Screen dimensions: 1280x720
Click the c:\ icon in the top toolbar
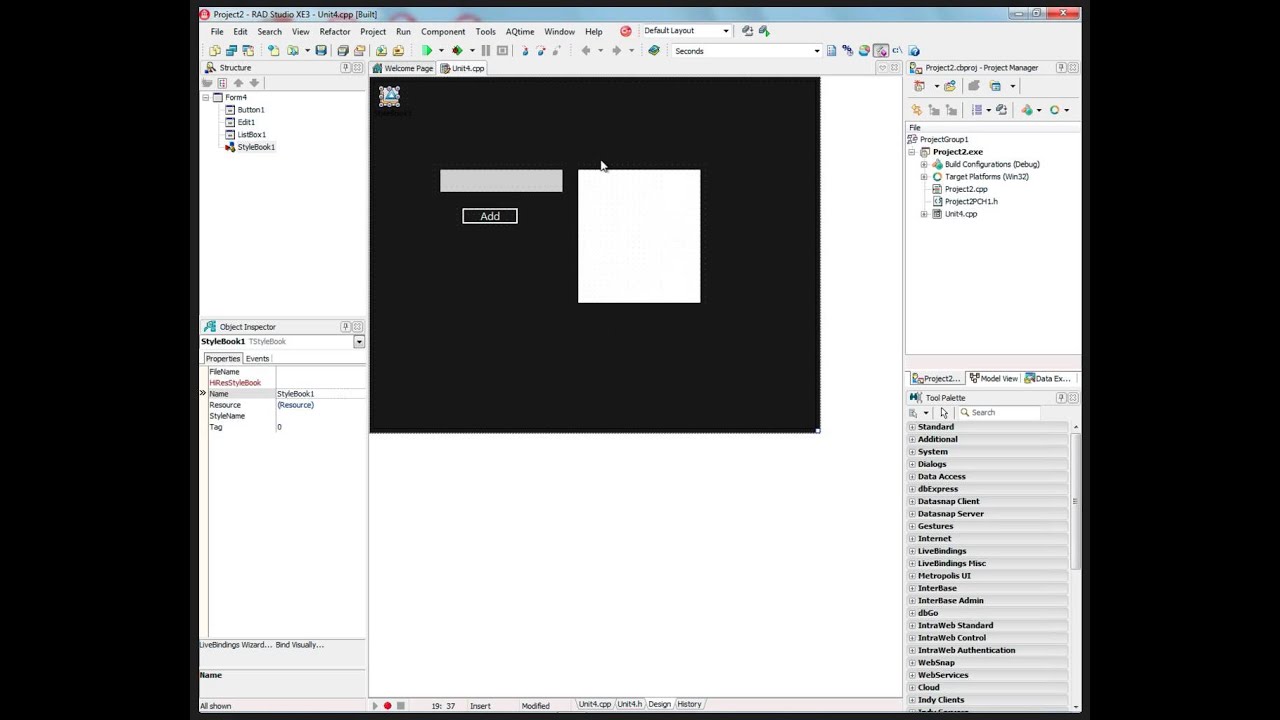coord(897,50)
